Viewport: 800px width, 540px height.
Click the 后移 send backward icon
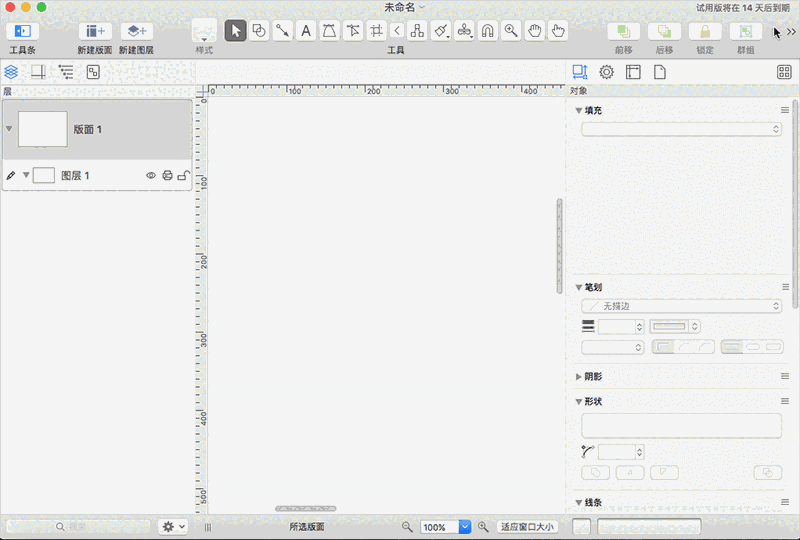click(664, 32)
